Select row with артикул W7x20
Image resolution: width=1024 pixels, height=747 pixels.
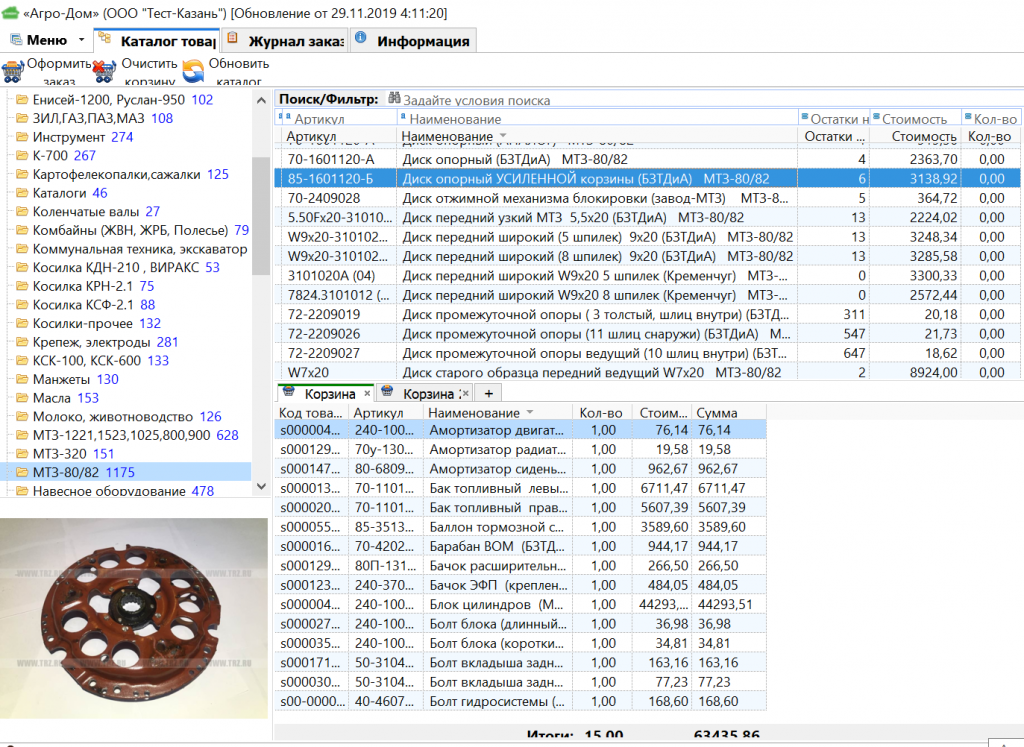647,372
